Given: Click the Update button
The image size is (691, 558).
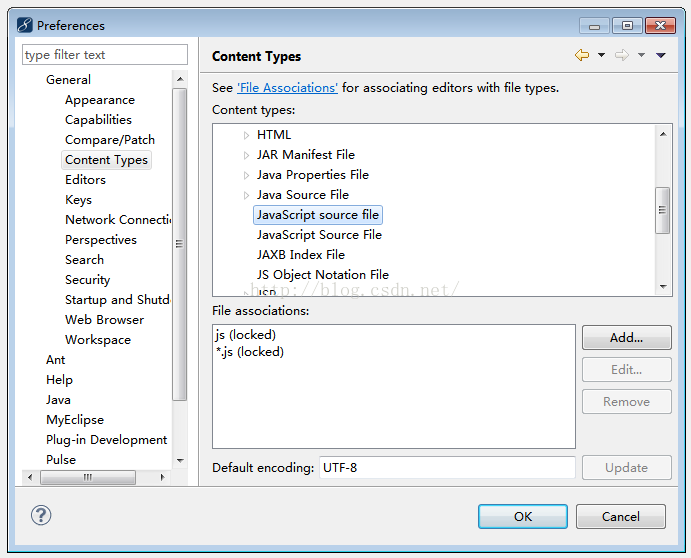Looking at the screenshot, I should (x=627, y=468).
